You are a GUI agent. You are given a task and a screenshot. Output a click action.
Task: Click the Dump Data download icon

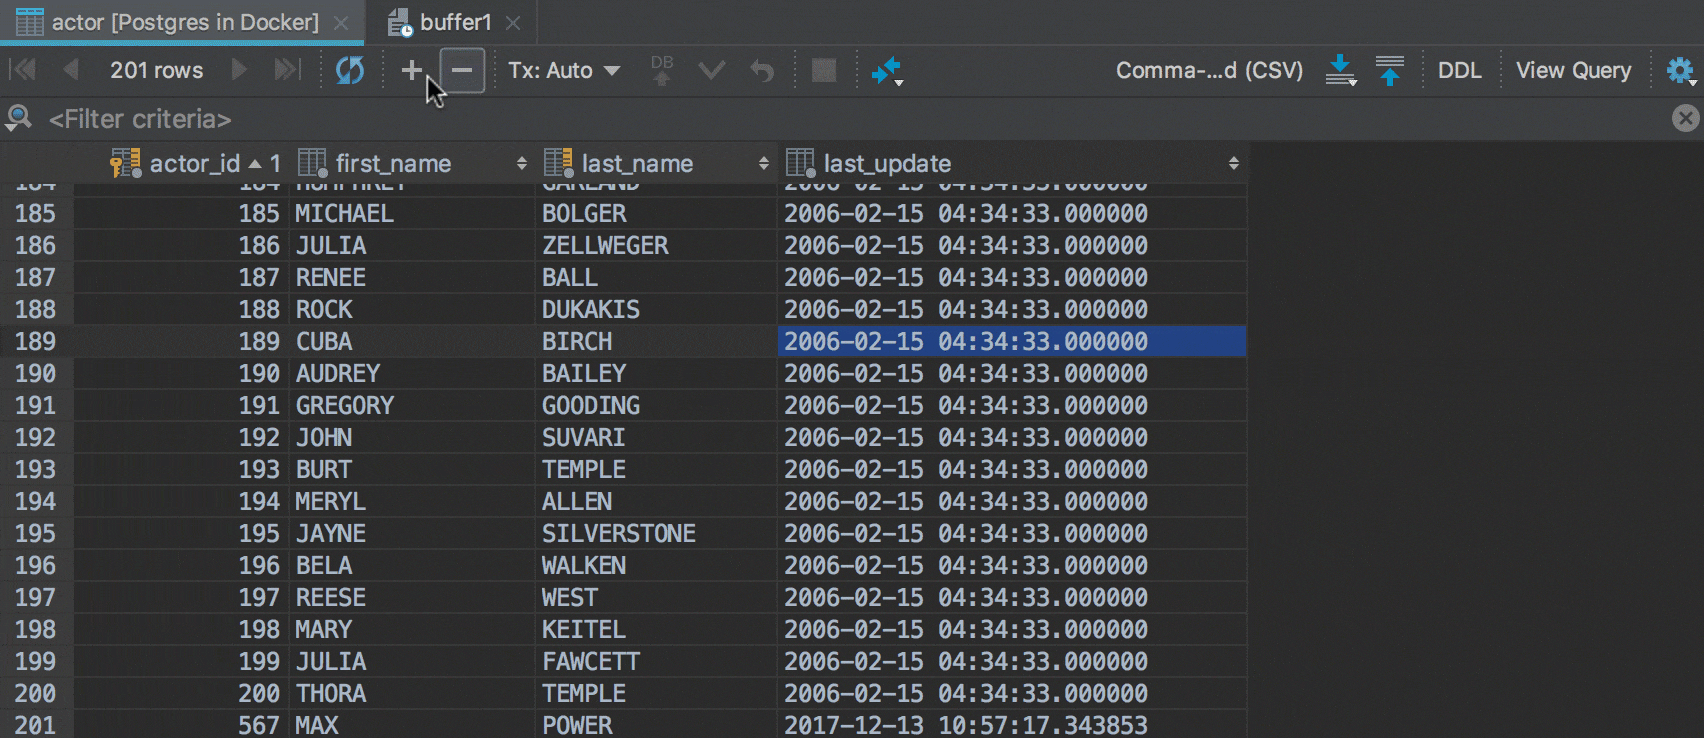coord(1340,70)
